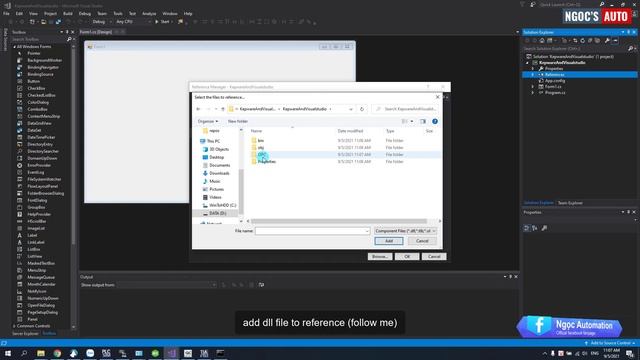Sort by the Date modified column header
This screenshot has height=360, width=640.
click(x=350, y=131)
